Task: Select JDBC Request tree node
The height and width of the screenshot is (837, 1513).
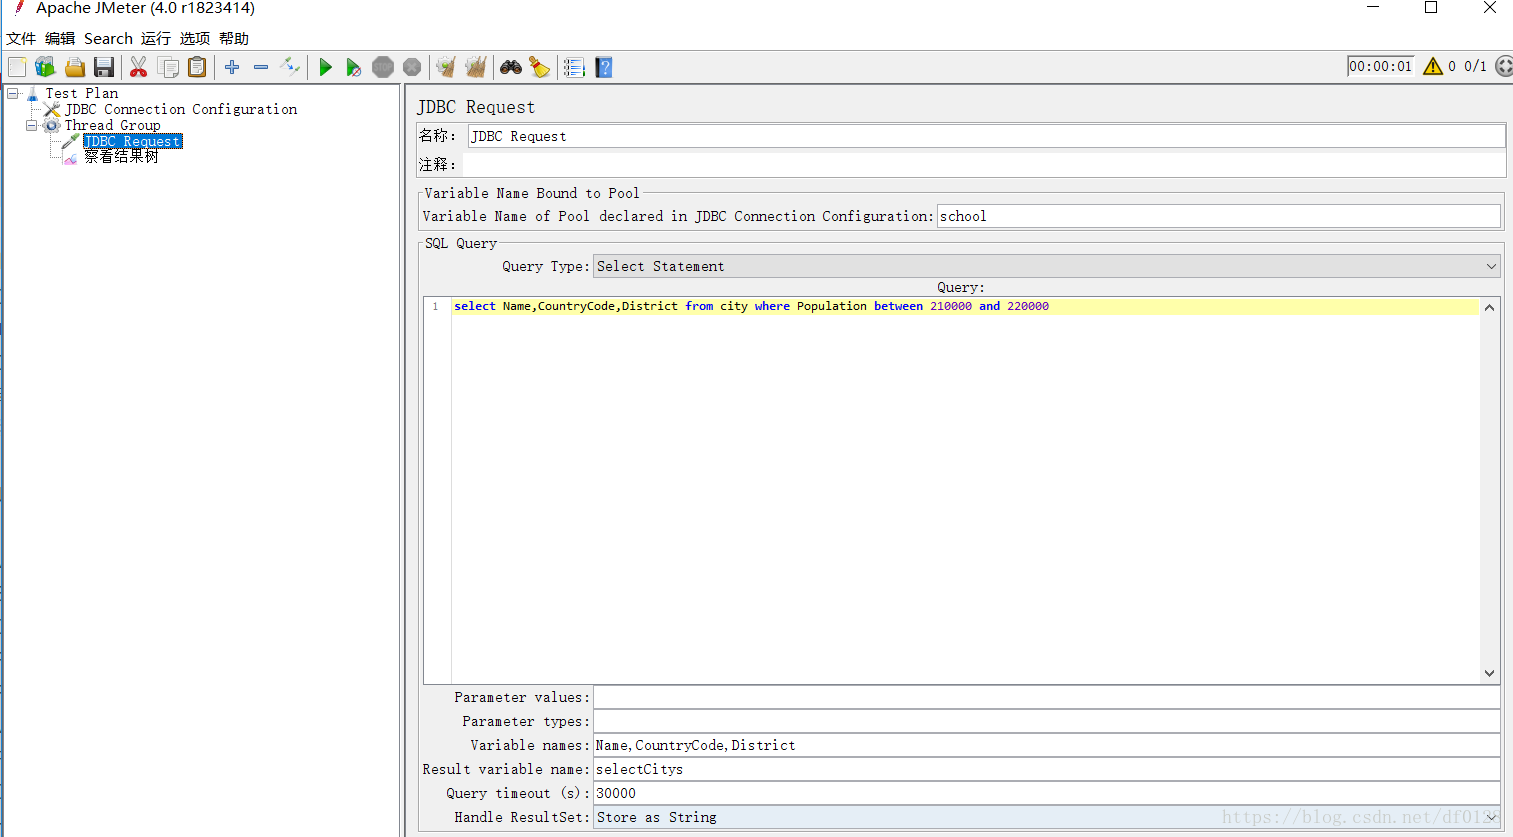Action: [132, 141]
